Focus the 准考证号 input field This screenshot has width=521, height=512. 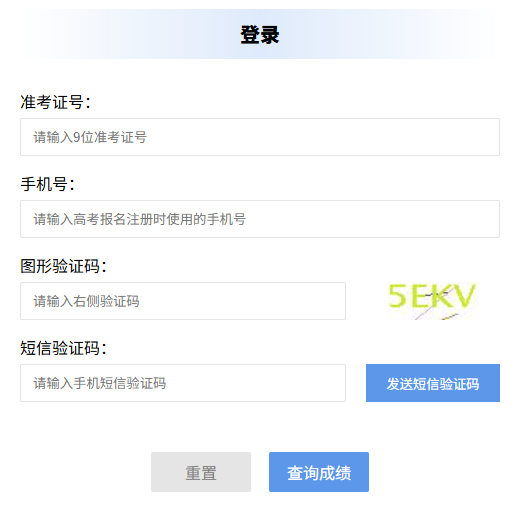(x=260, y=137)
